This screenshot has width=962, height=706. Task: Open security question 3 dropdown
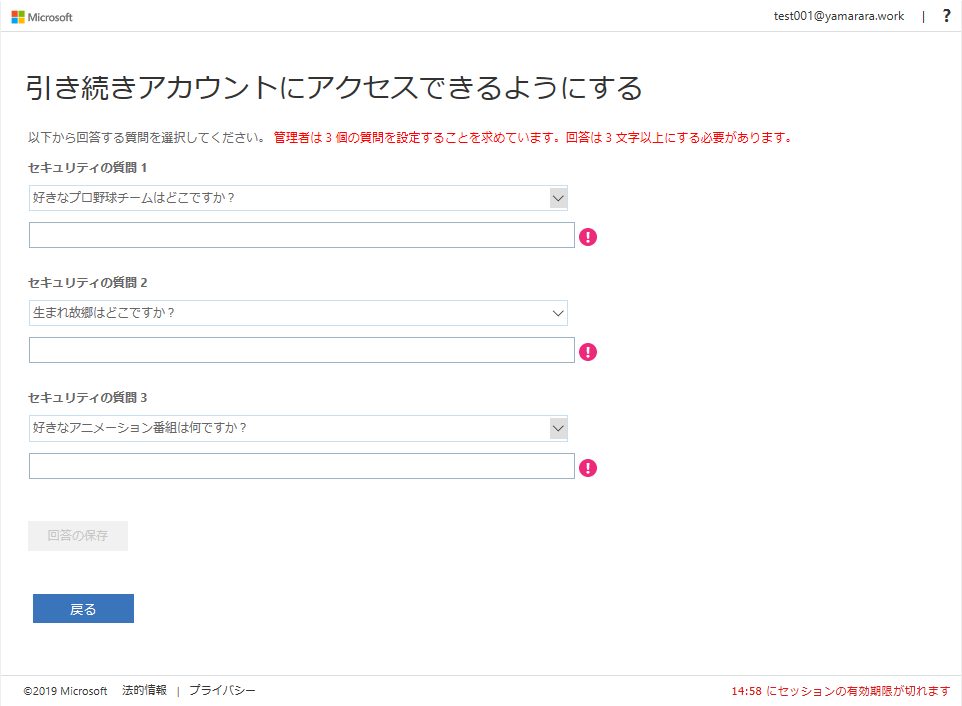[298, 428]
